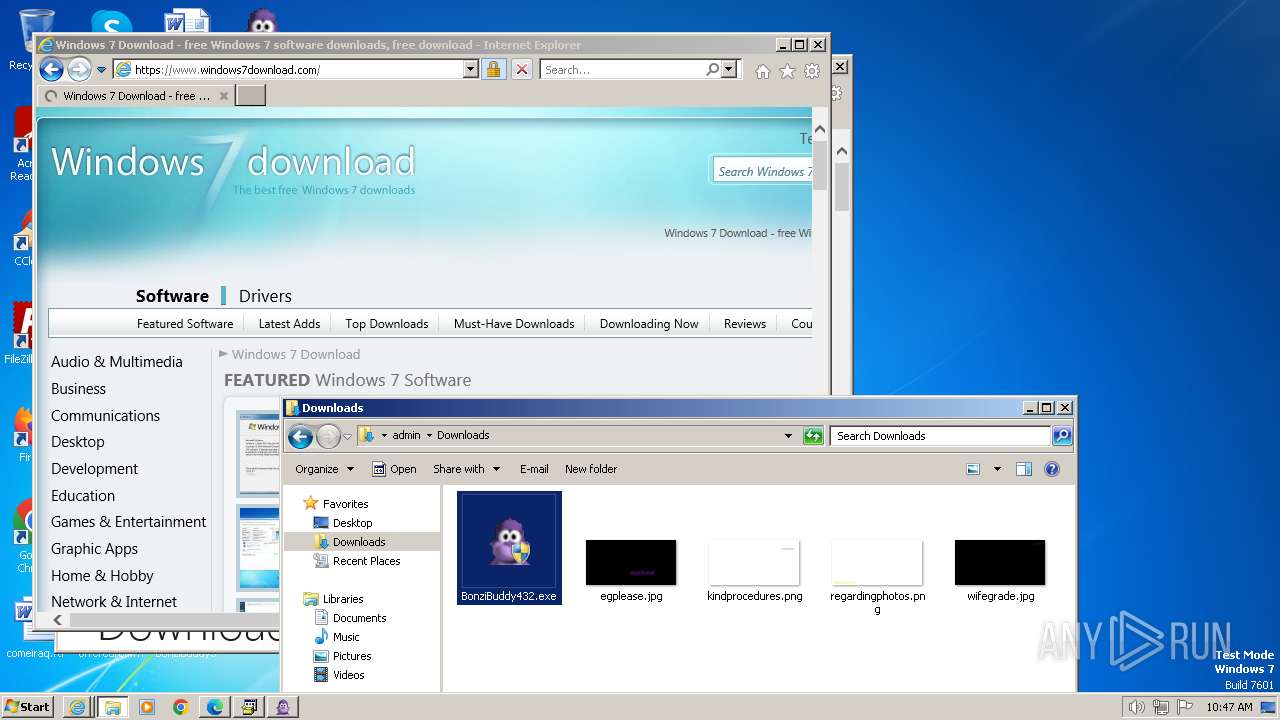1280x720 pixels.
Task: Open Games & Entertainment category link
Action: click(x=129, y=522)
